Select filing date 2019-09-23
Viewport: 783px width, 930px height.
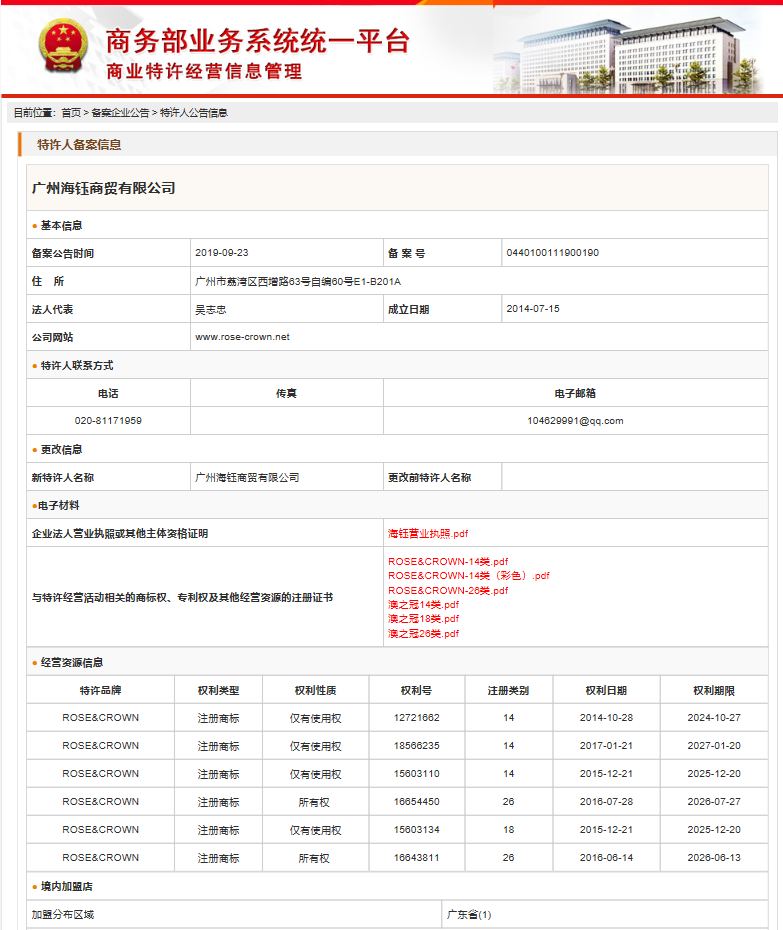(x=222, y=253)
